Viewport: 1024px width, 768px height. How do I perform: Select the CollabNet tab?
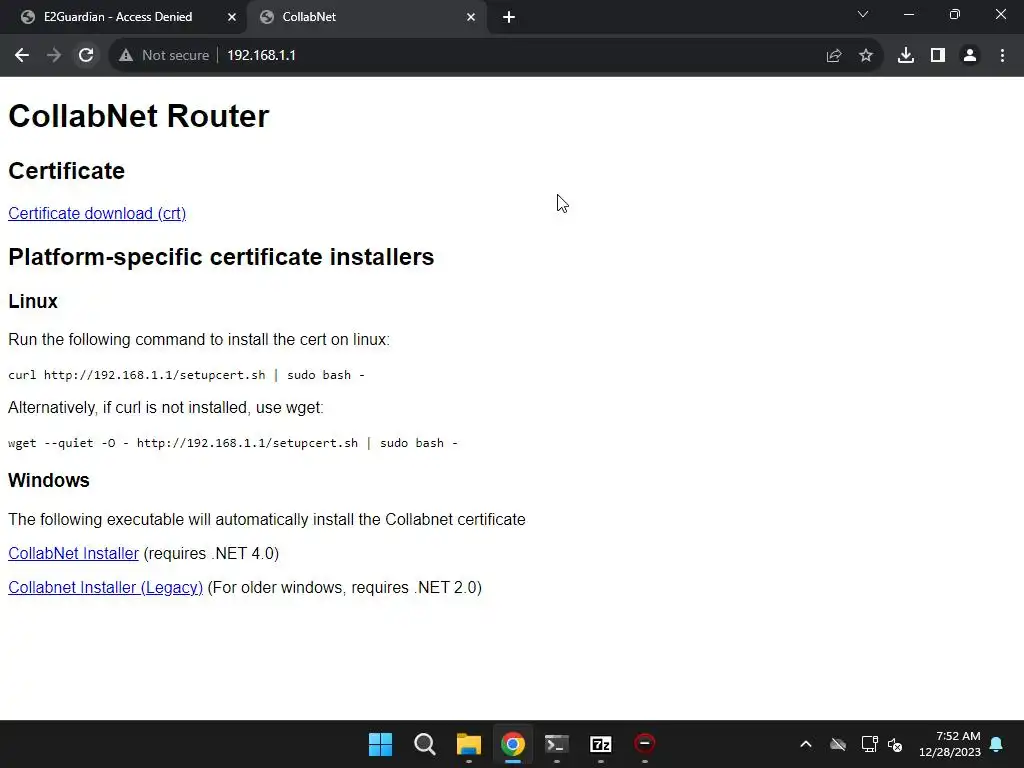366,17
